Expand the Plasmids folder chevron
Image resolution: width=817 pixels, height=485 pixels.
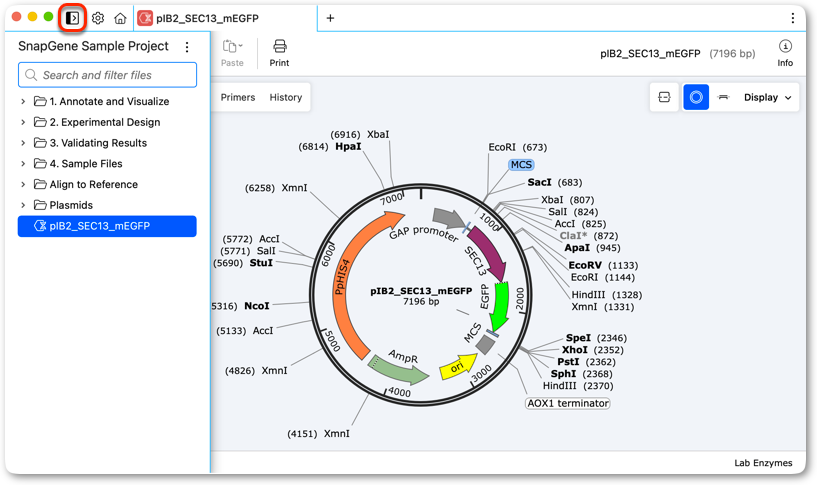(23, 205)
